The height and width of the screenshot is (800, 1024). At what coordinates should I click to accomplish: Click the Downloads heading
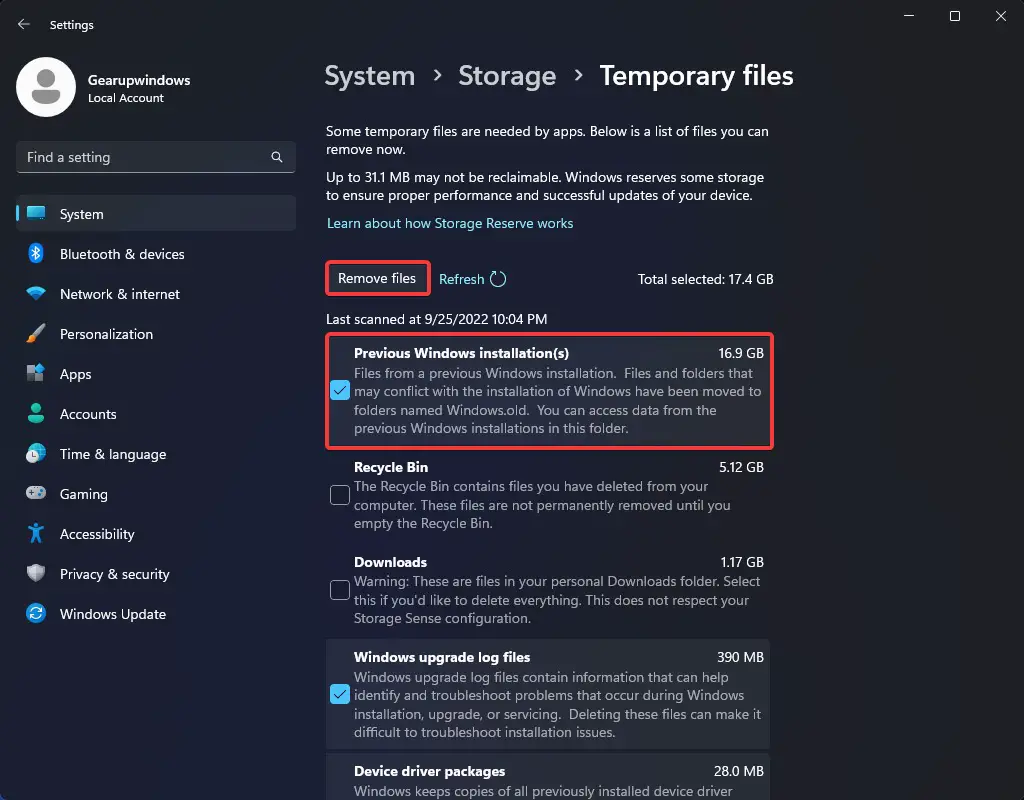click(390, 562)
